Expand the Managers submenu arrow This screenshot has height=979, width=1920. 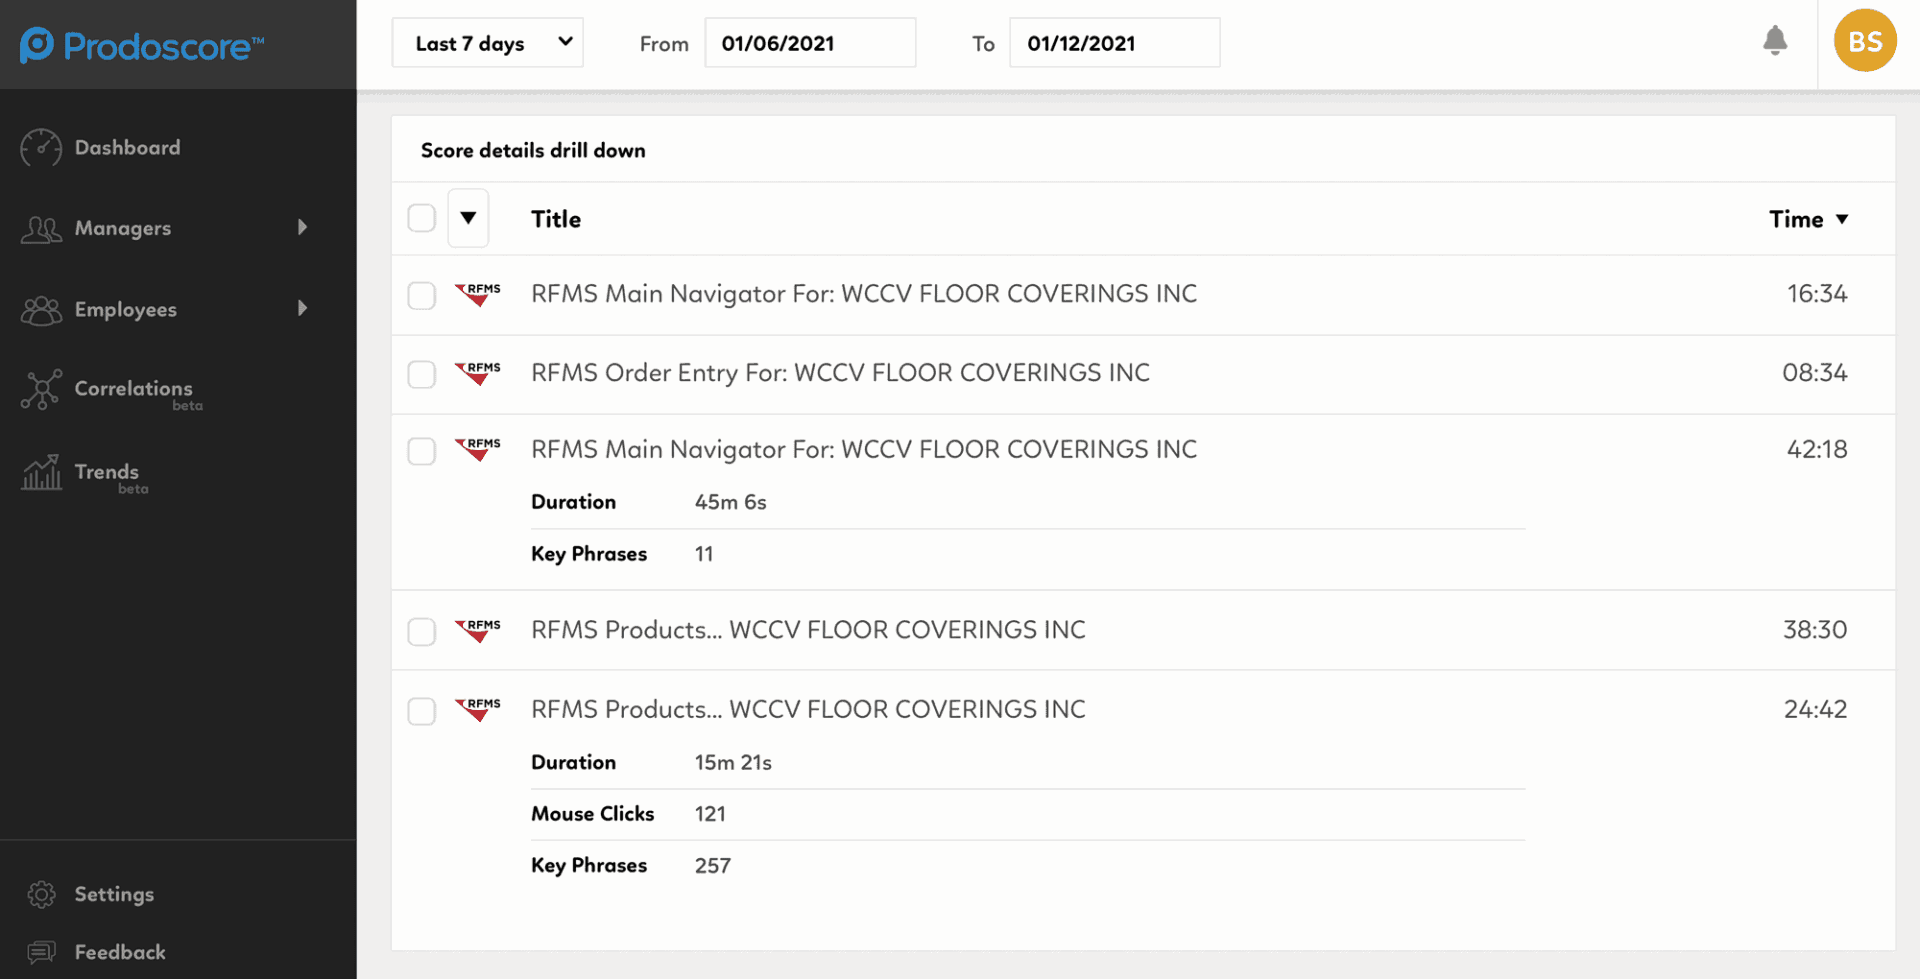pyautogui.click(x=302, y=228)
